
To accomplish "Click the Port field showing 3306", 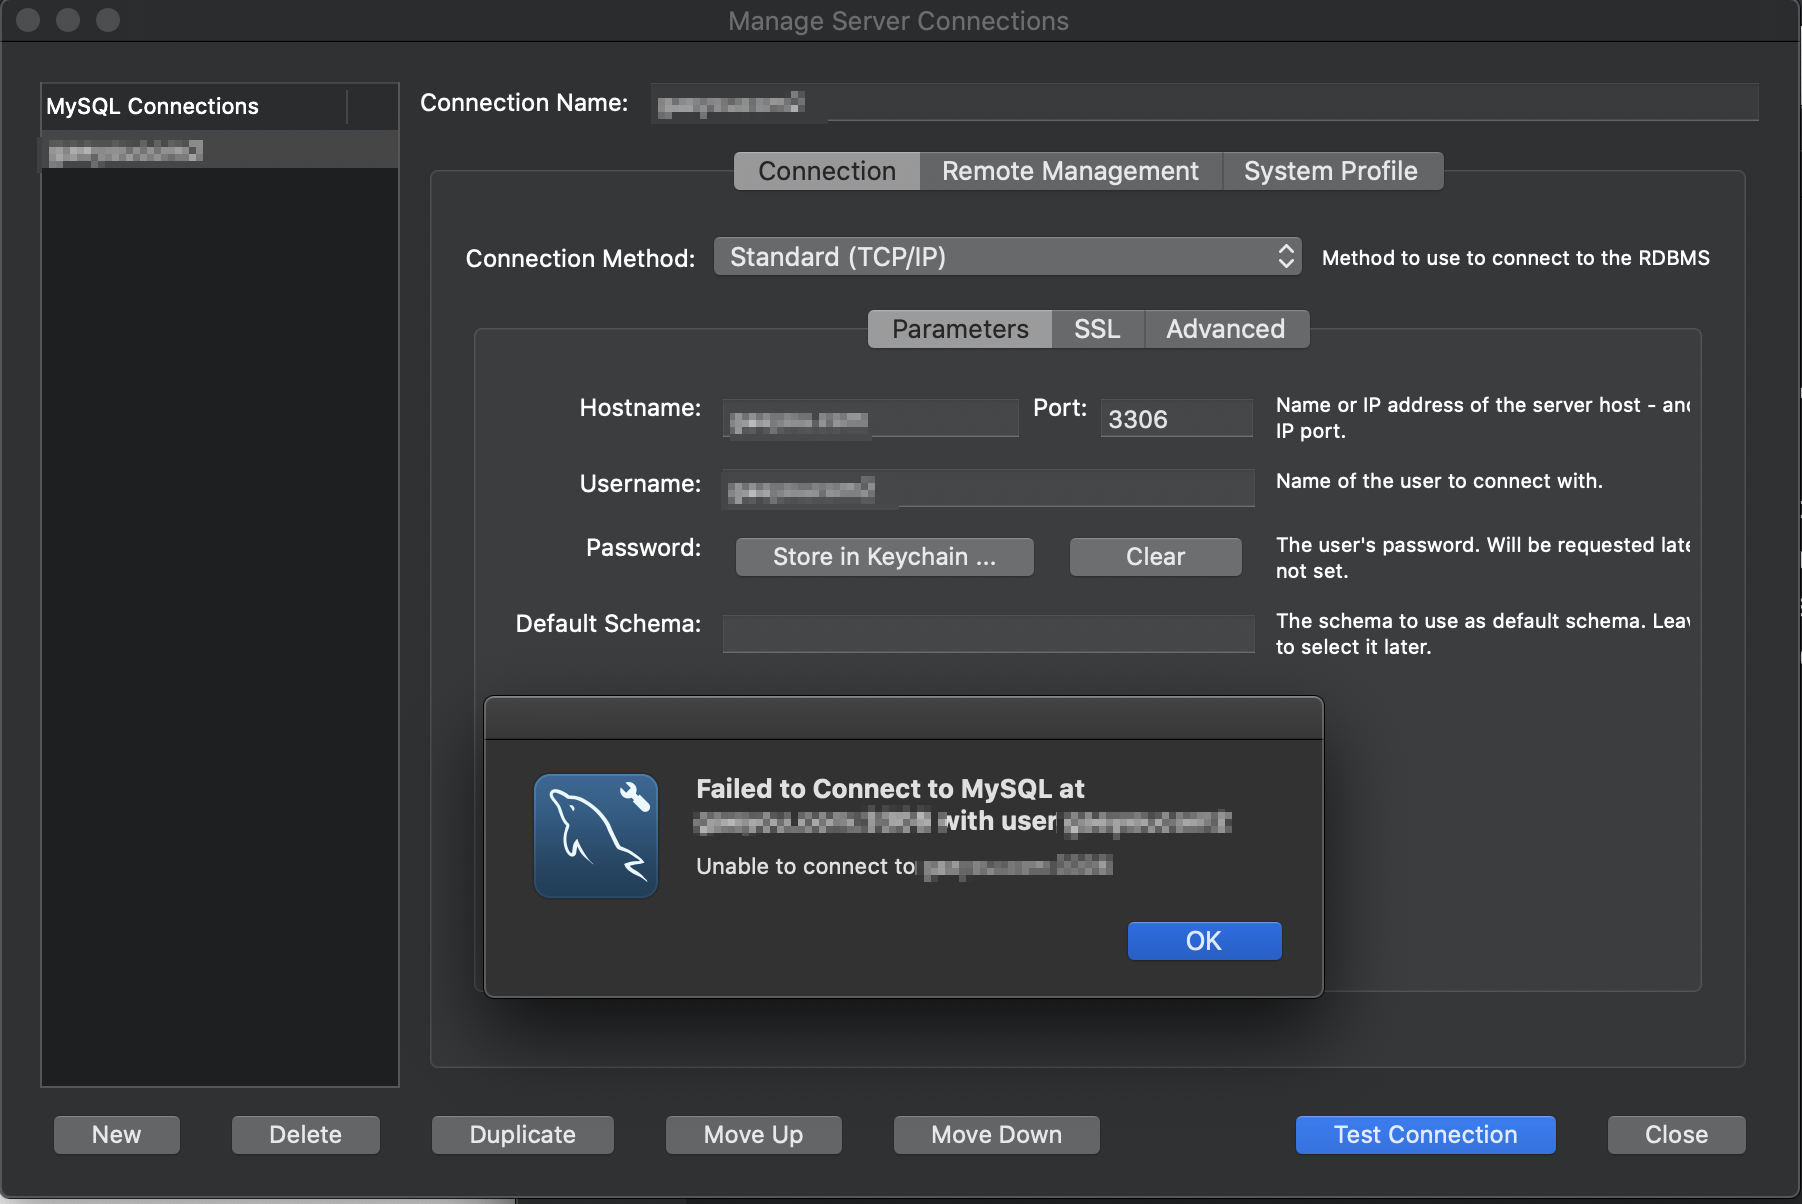I will [x=1176, y=418].
